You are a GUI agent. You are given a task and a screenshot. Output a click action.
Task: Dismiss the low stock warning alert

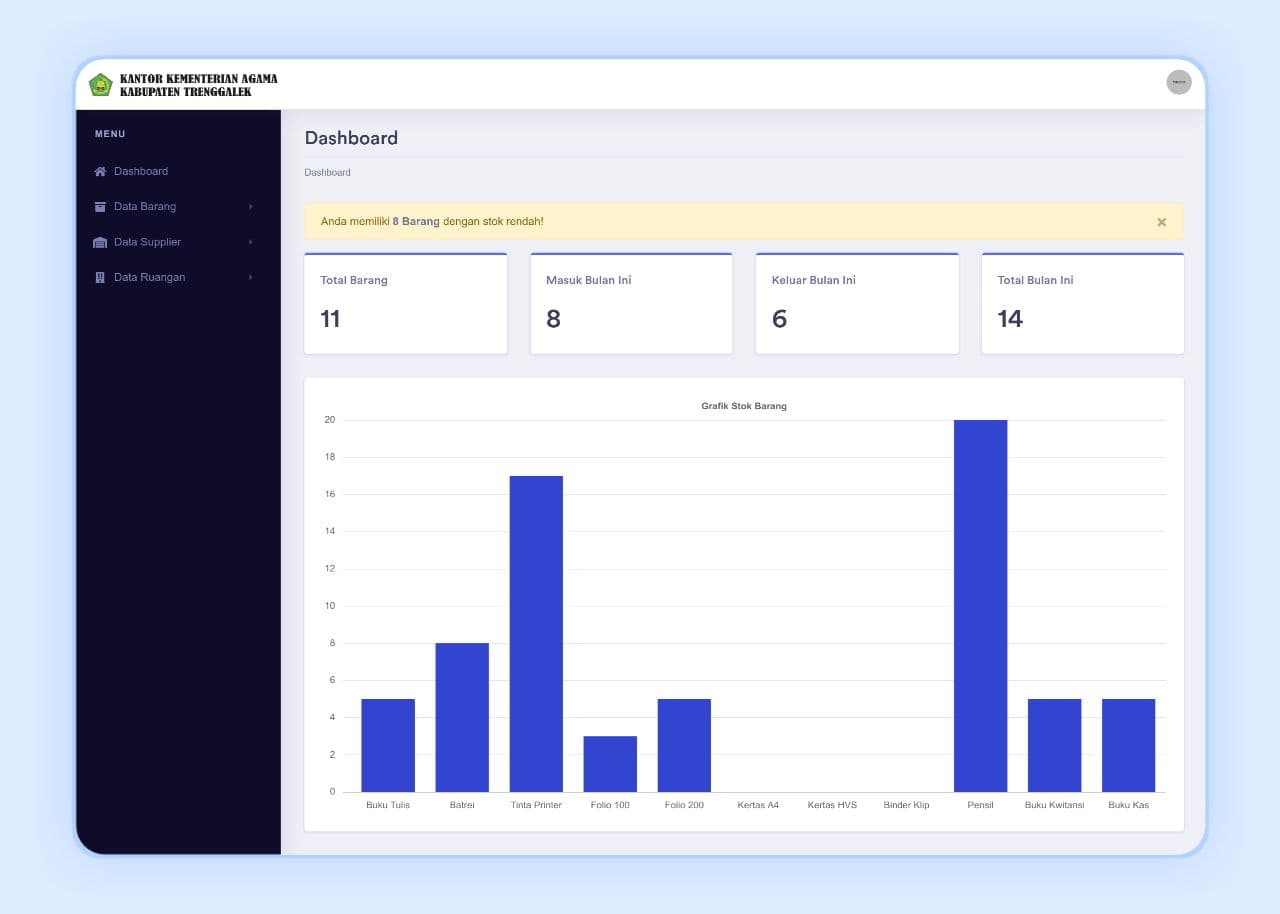click(x=1161, y=222)
